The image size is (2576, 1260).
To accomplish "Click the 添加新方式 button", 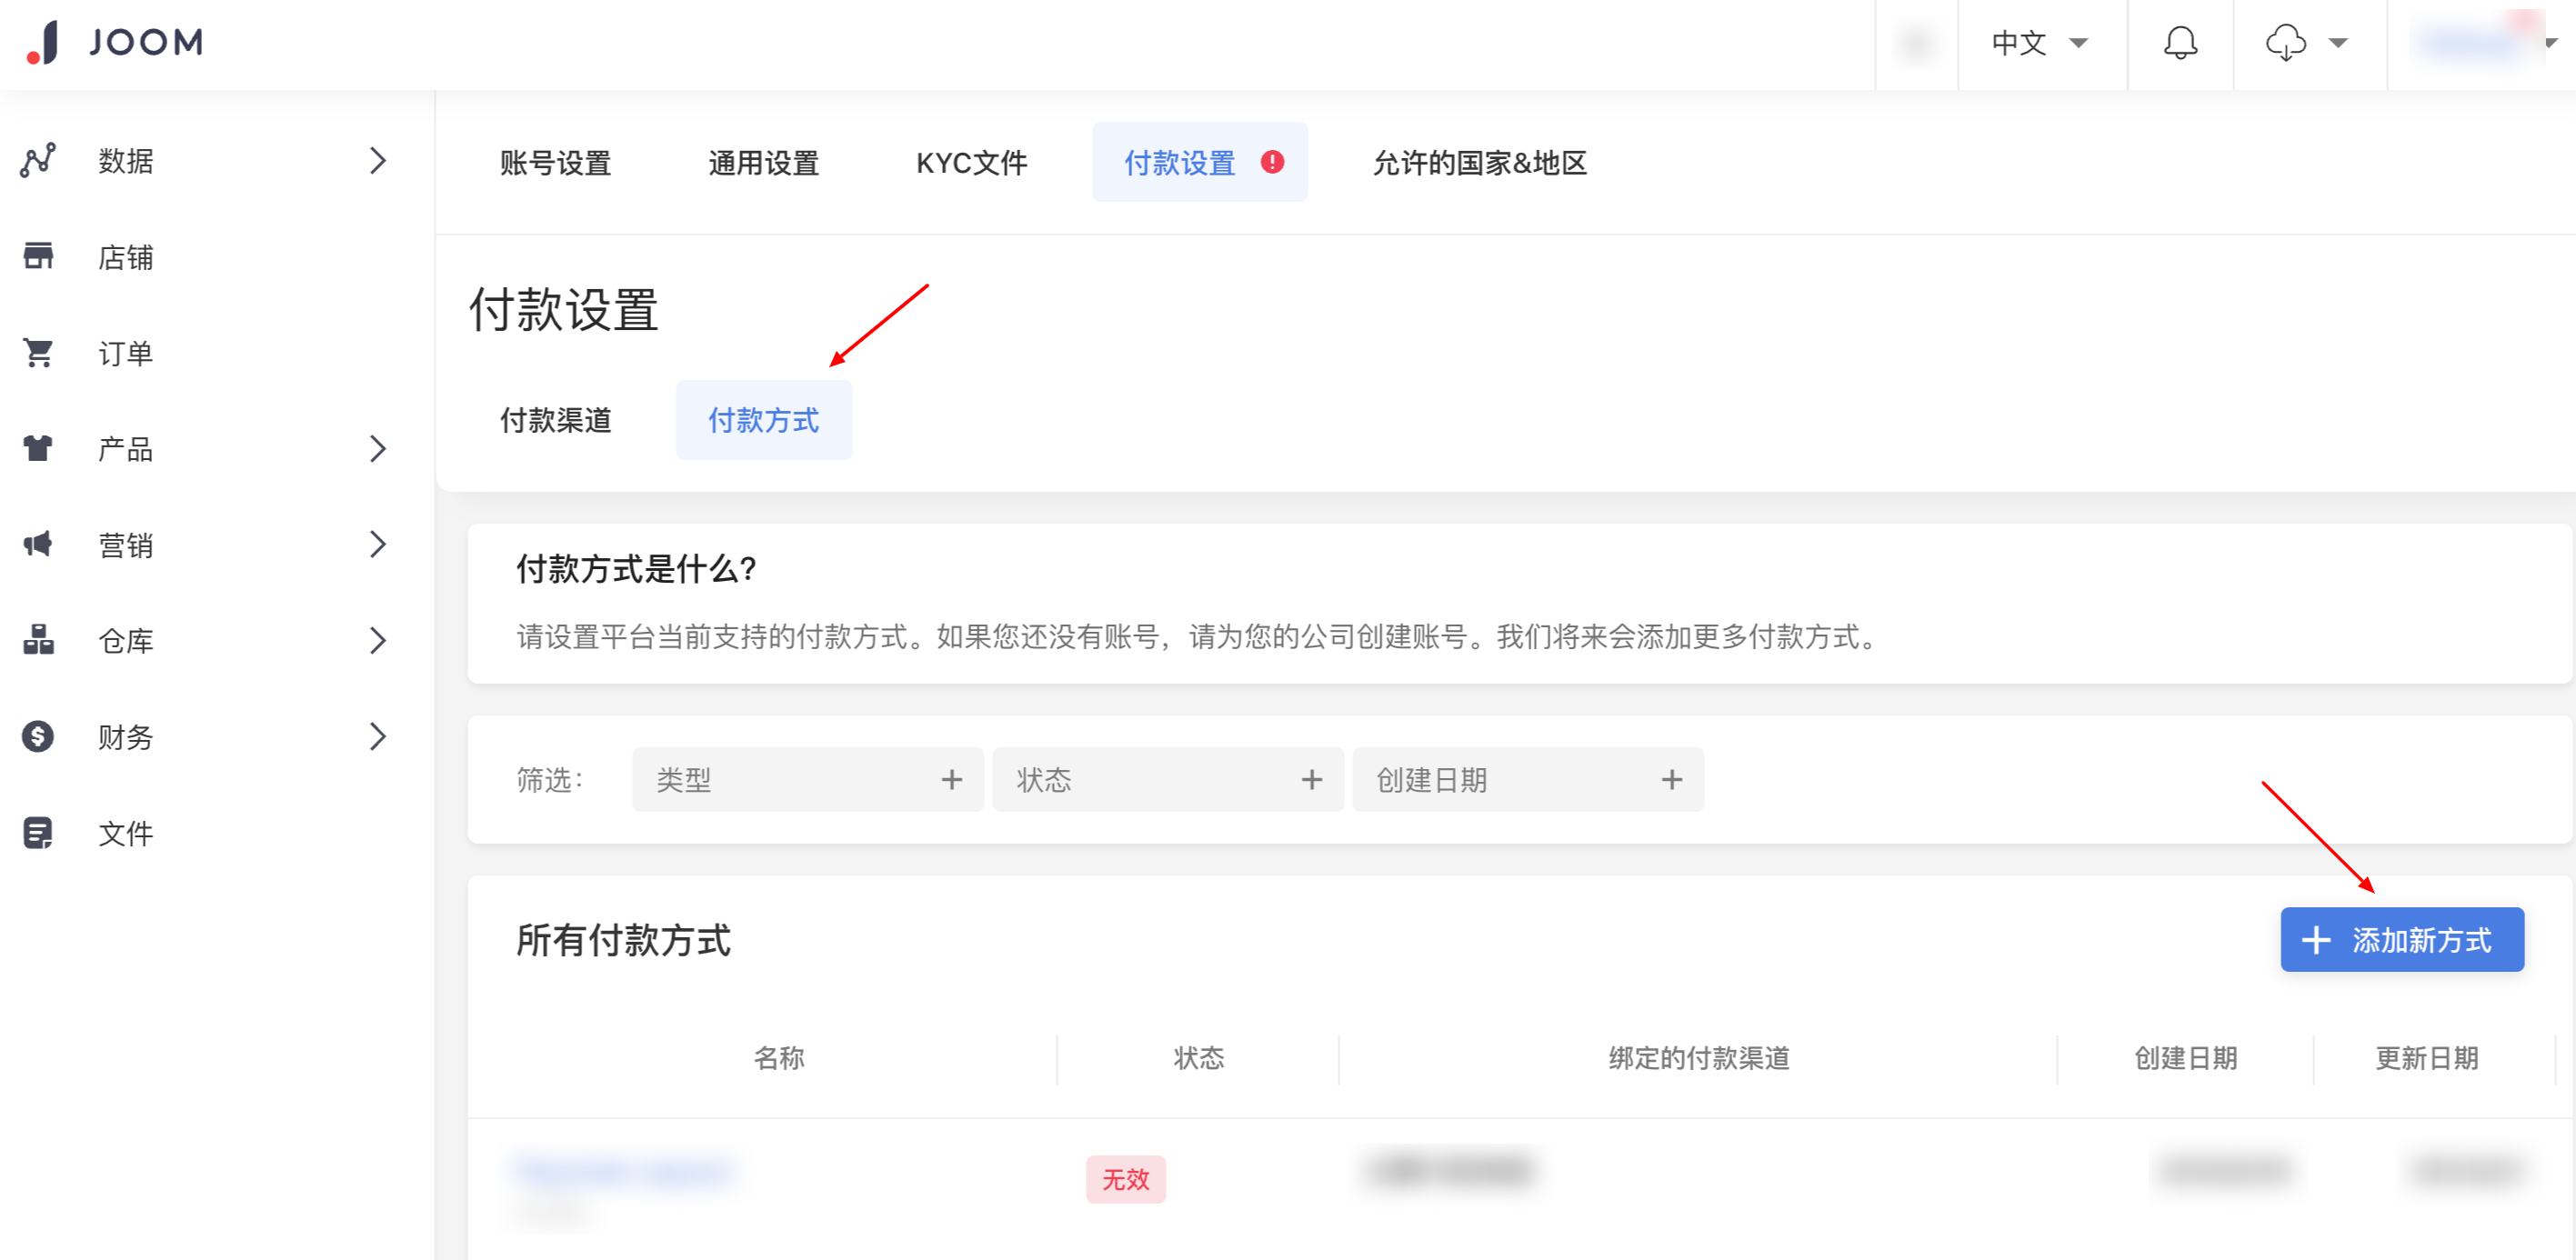I will (x=2401, y=939).
